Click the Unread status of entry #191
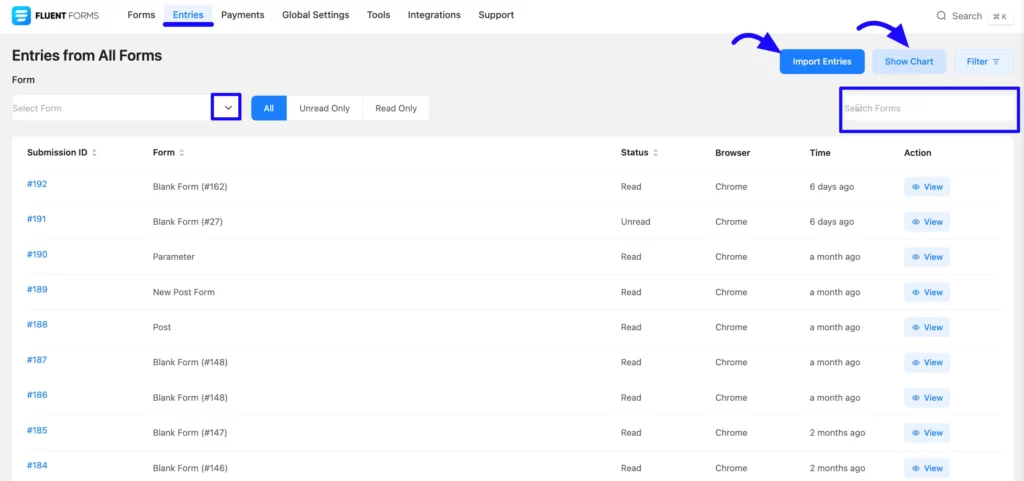This screenshot has width=1024, height=481. [635, 222]
